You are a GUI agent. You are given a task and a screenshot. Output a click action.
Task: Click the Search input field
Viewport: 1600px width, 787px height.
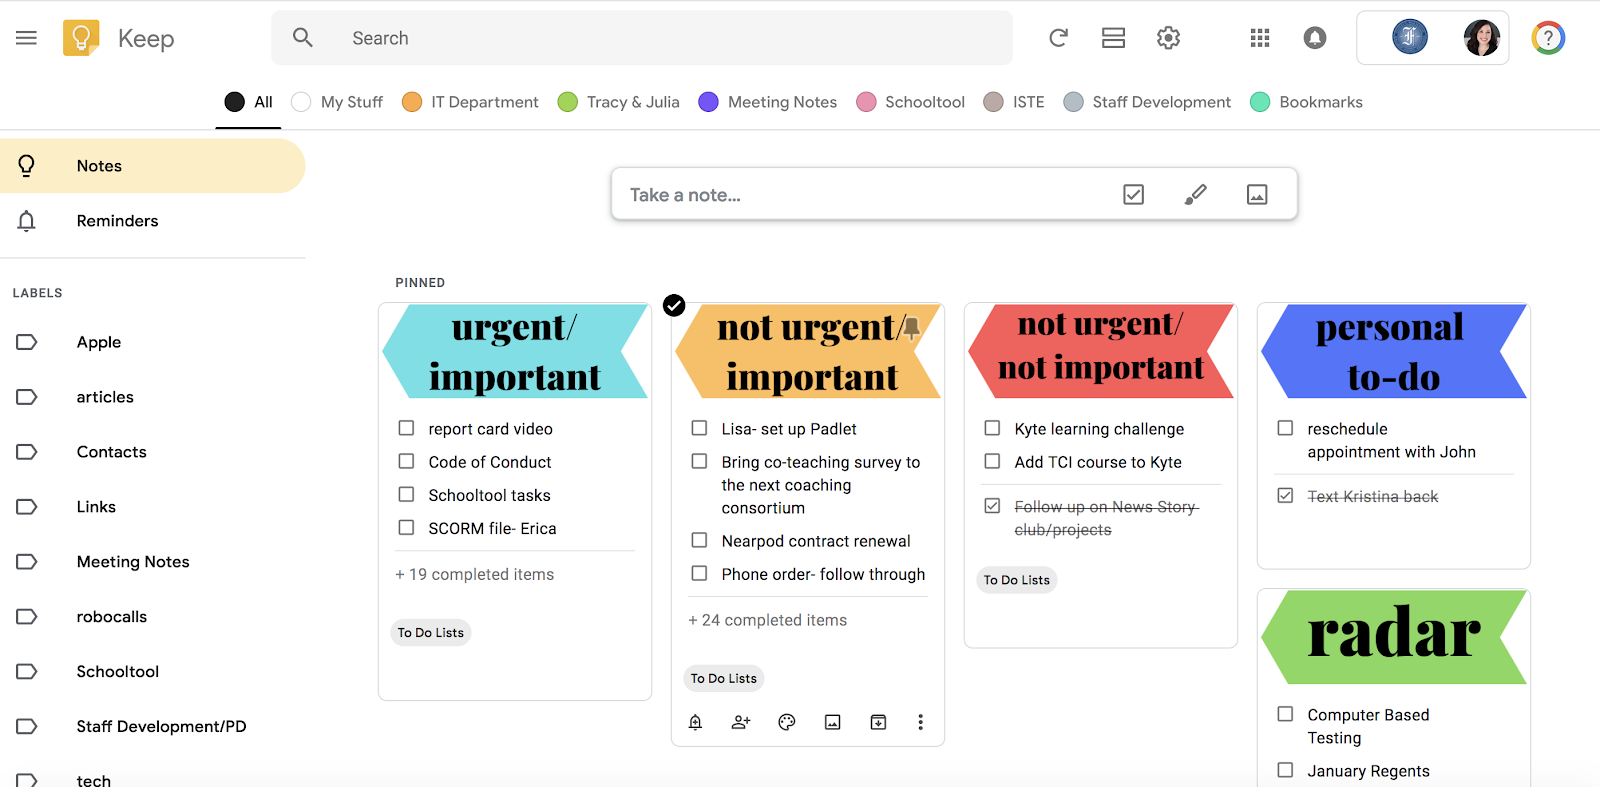[642, 38]
